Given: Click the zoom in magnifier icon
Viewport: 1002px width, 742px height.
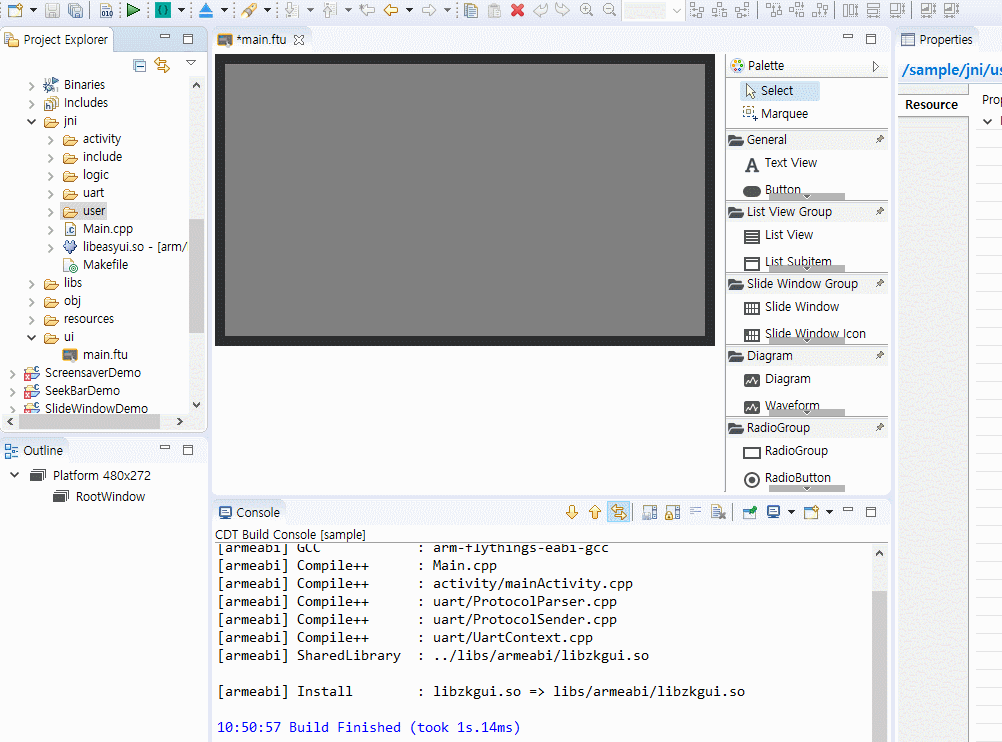Looking at the screenshot, I should click(586, 10).
